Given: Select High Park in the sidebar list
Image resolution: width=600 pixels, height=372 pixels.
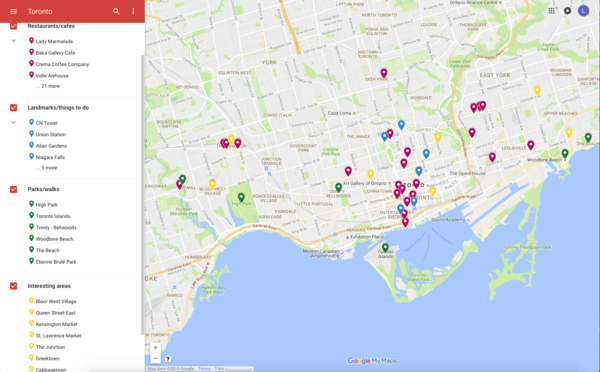Looking at the screenshot, I should tap(47, 205).
